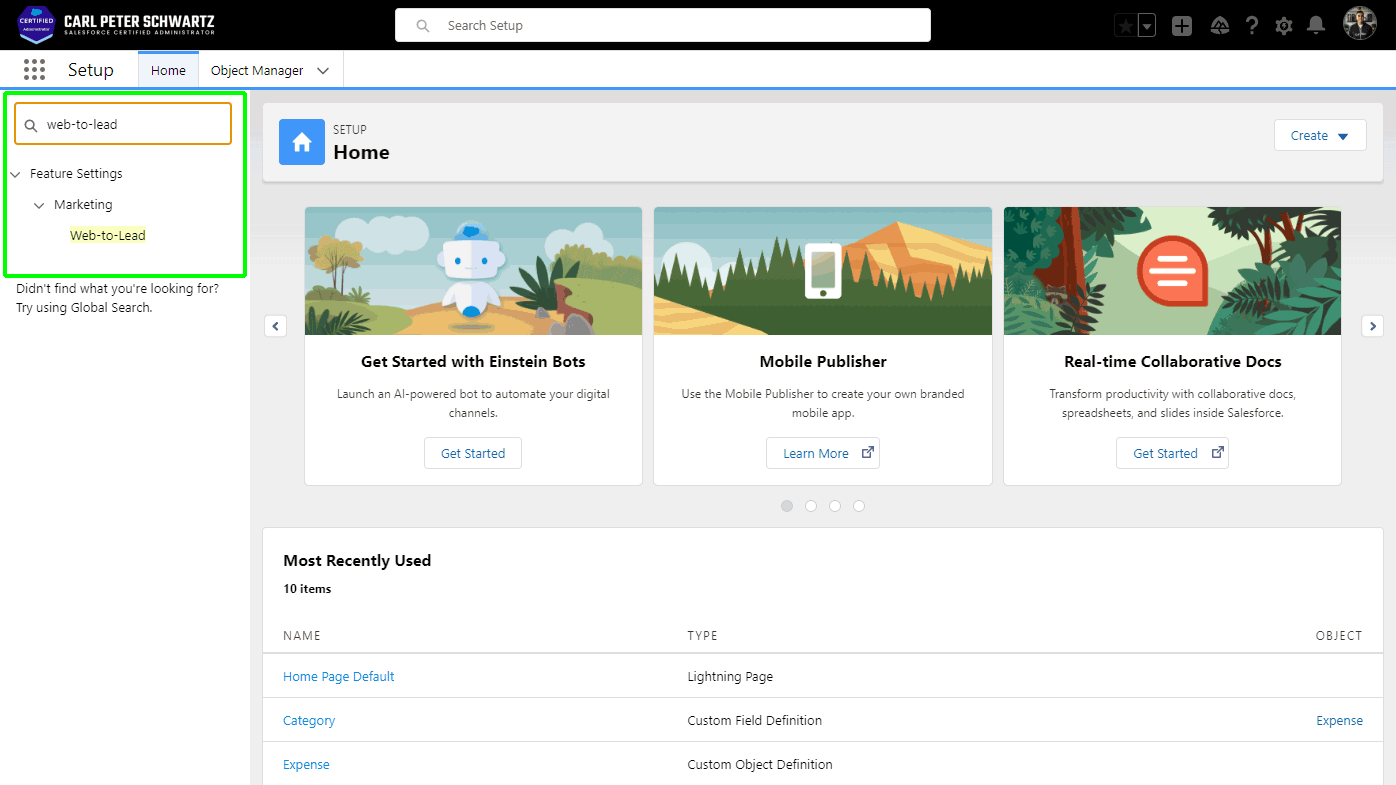Click the "Launch an AI-powered bot" description
The height and width of the screenshot is (785, 1396).
[x=473, y=403]
